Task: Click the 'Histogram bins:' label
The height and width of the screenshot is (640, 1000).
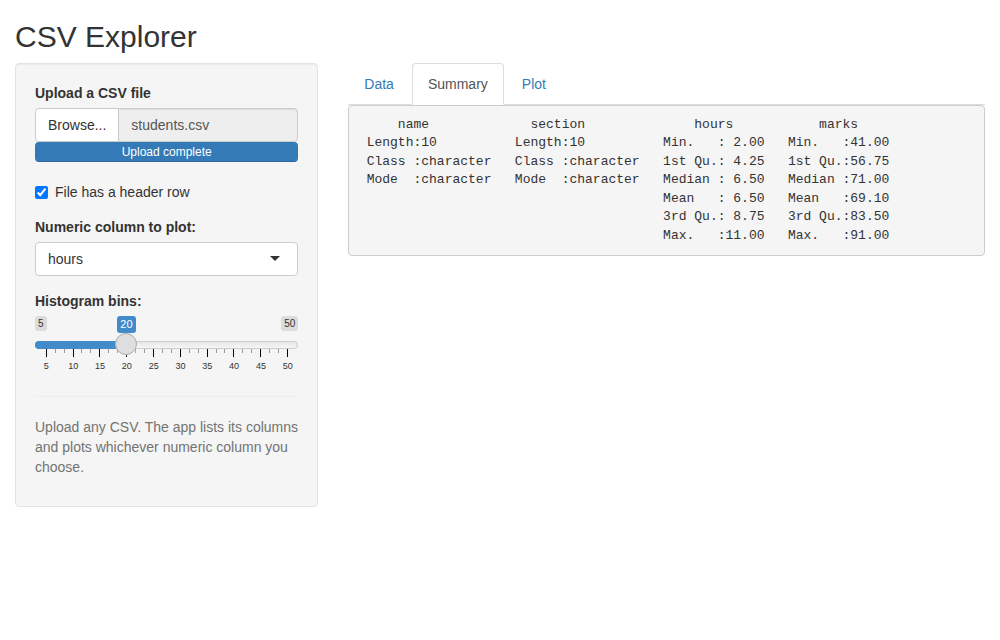Action: click(x=88, y=301)
